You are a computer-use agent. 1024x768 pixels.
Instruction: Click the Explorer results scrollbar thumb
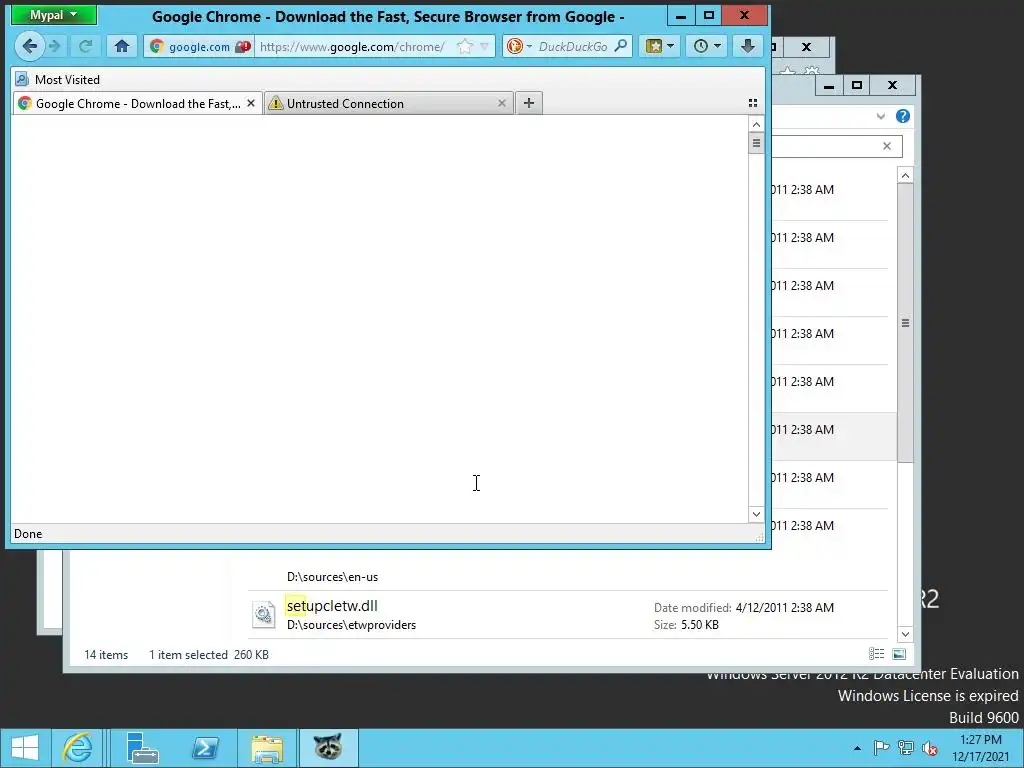click(905, 323)
